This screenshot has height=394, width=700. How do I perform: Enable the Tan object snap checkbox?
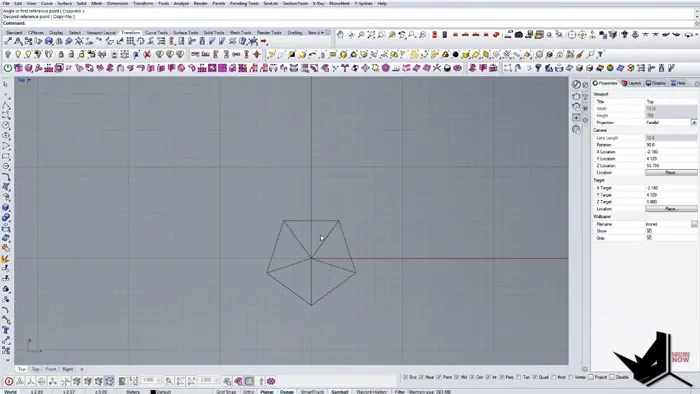pyautogui.click(x=519, y=377)
